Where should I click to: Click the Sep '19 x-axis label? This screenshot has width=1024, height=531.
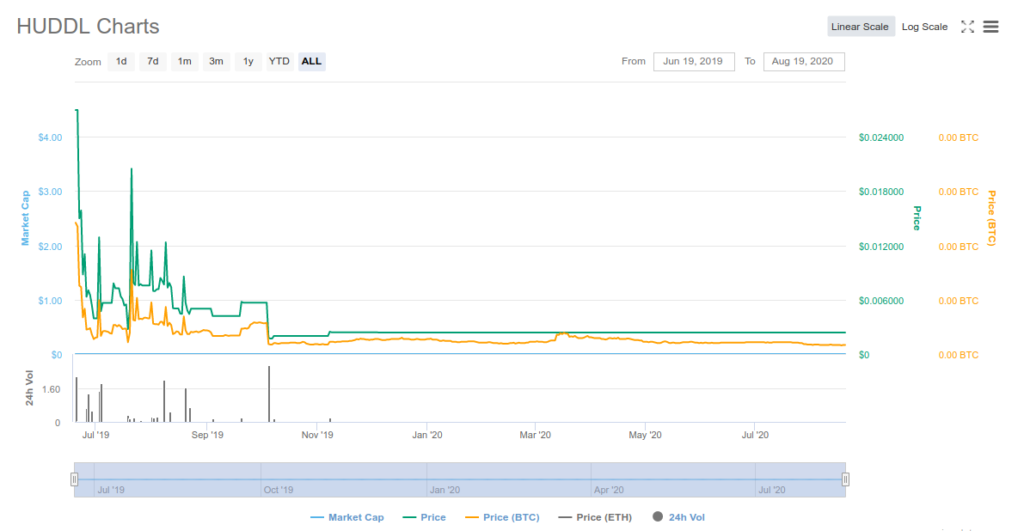(x=207, y=434)
